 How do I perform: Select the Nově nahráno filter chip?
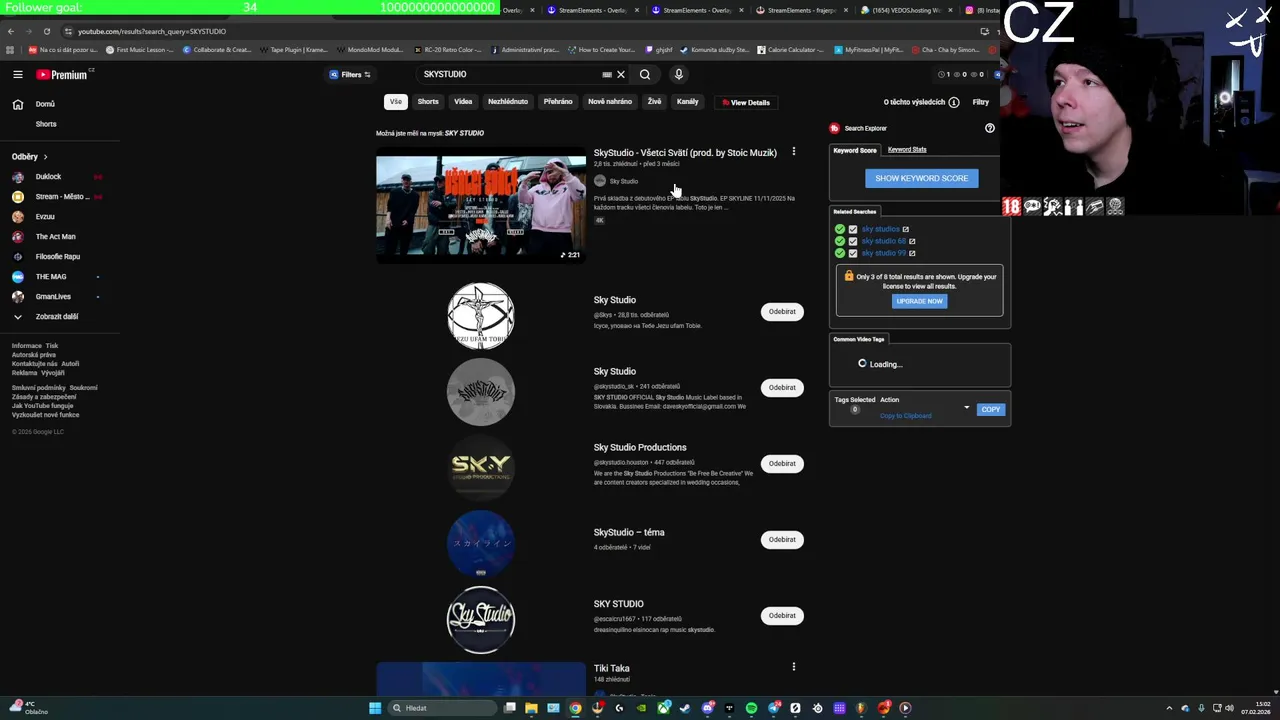[610, 102]
